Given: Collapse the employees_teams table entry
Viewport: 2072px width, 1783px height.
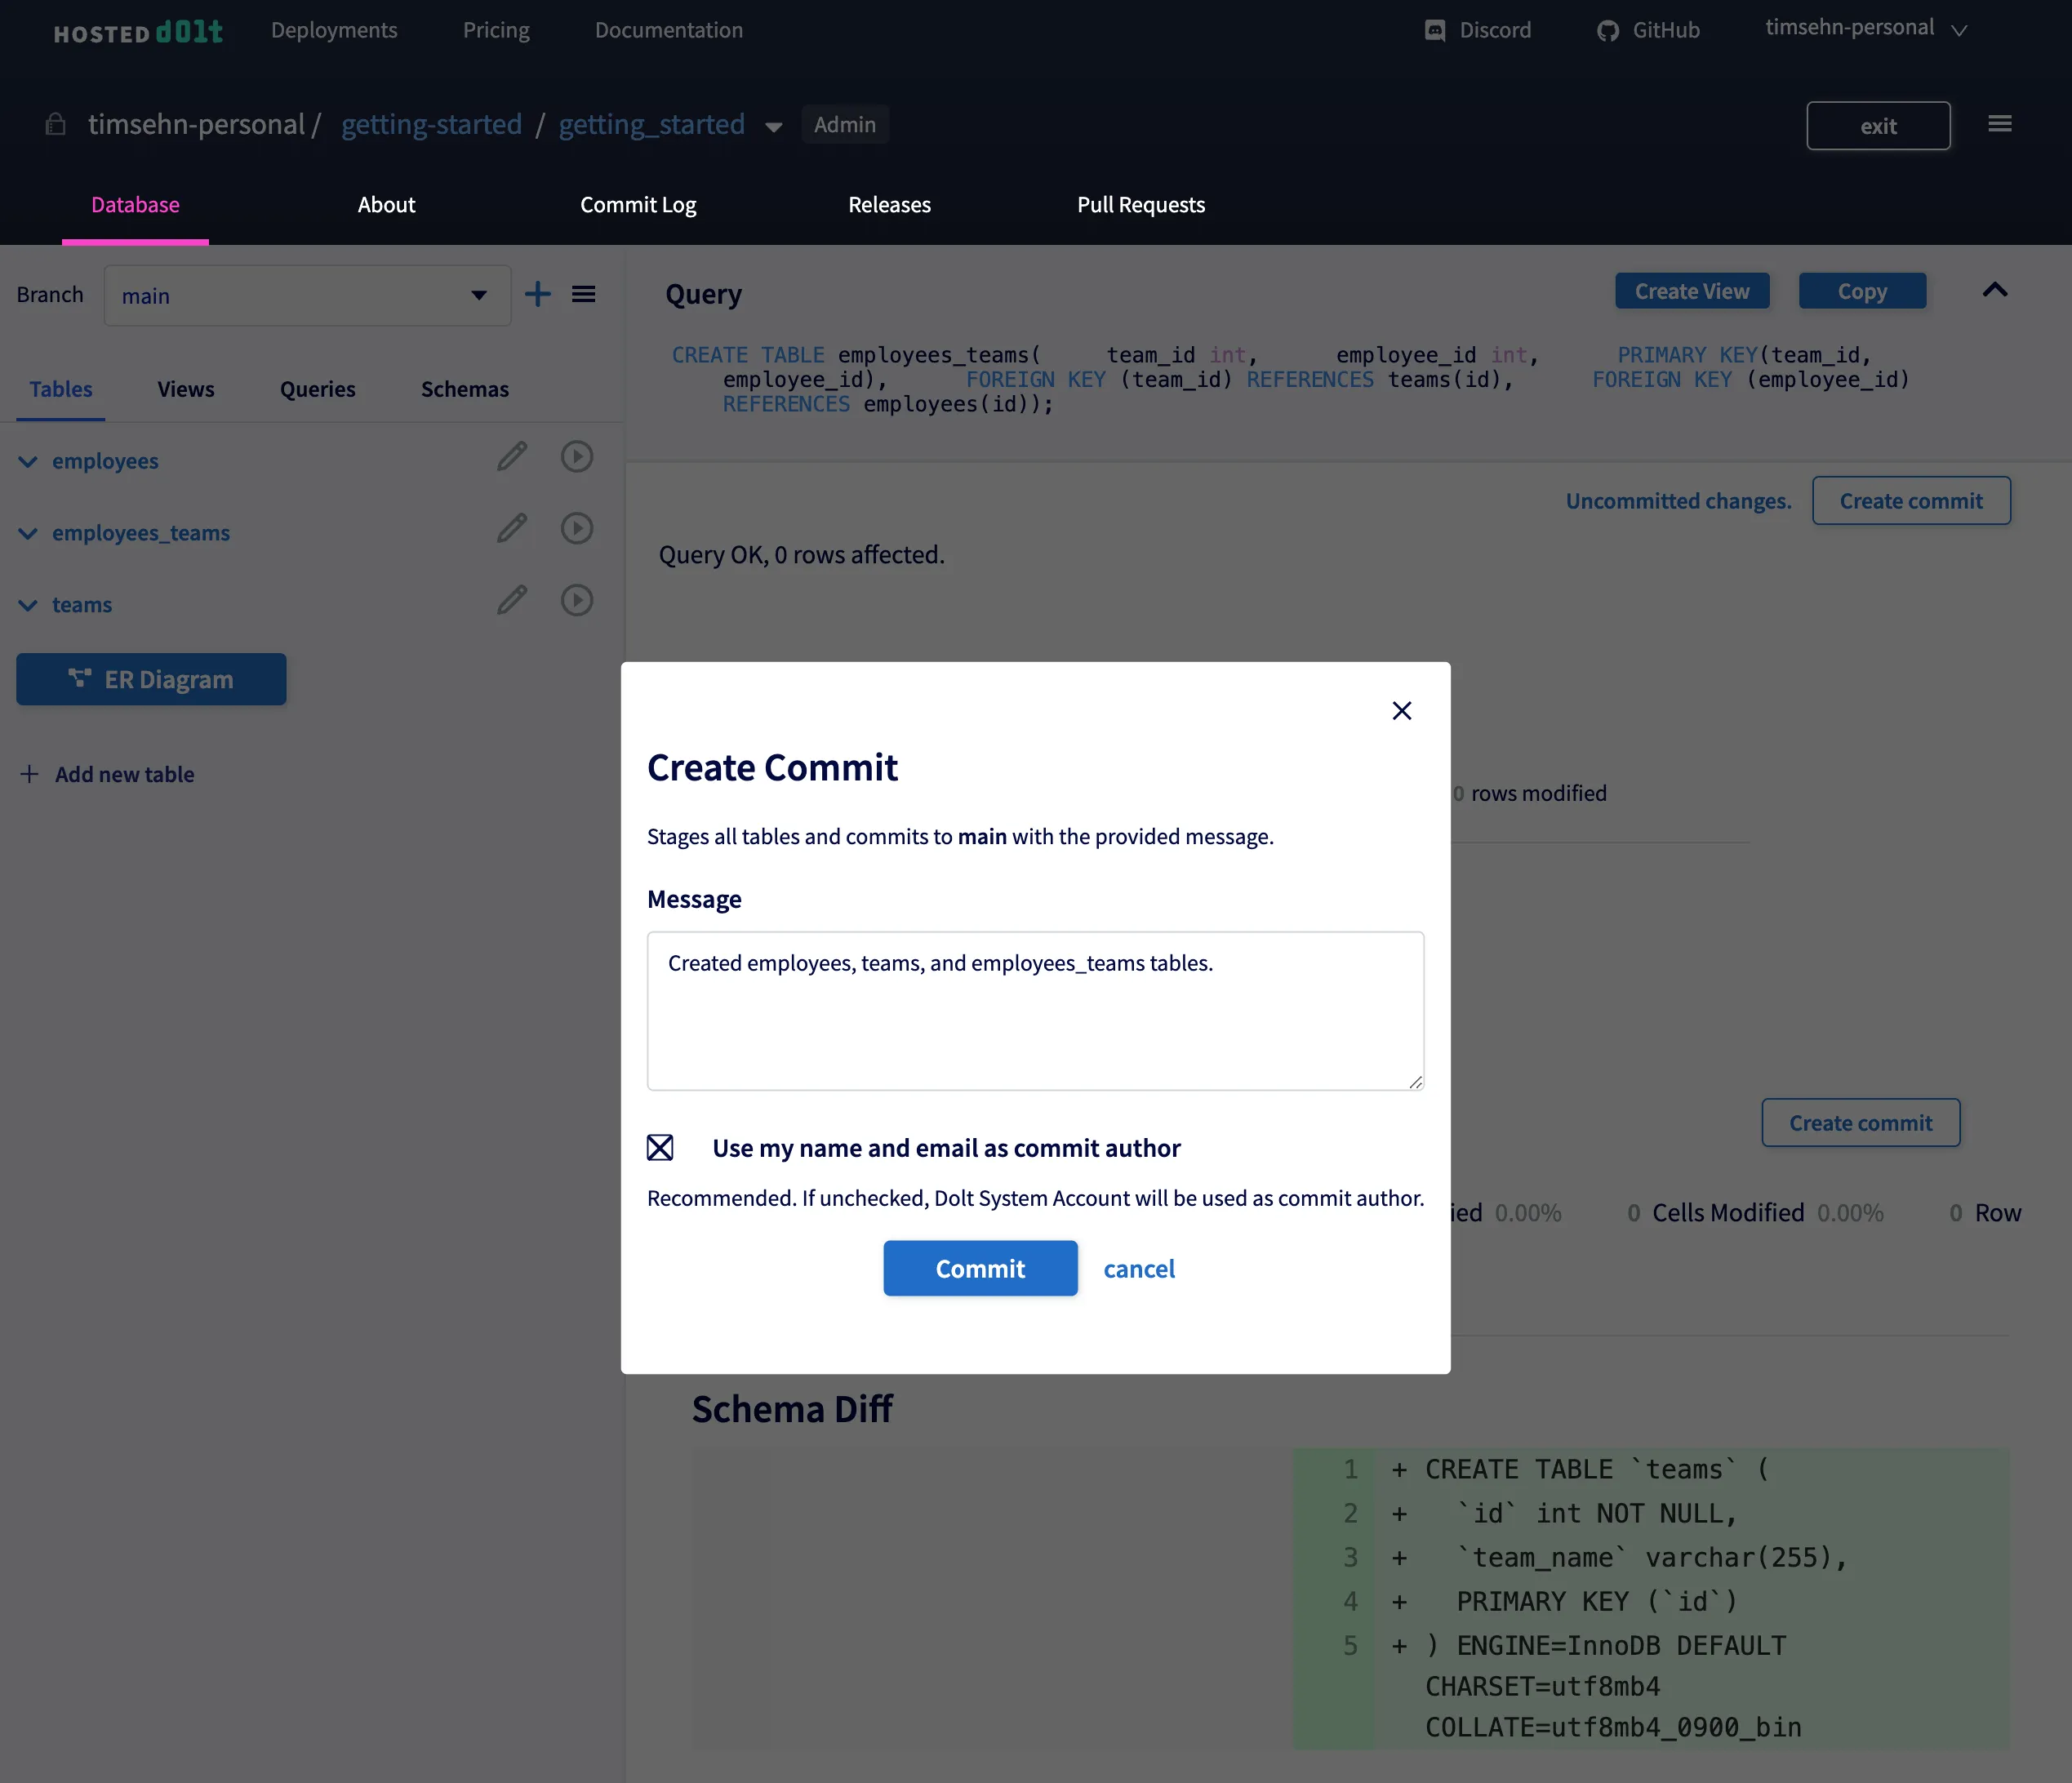Looking at the screenshot, I should tap(27, 533).
